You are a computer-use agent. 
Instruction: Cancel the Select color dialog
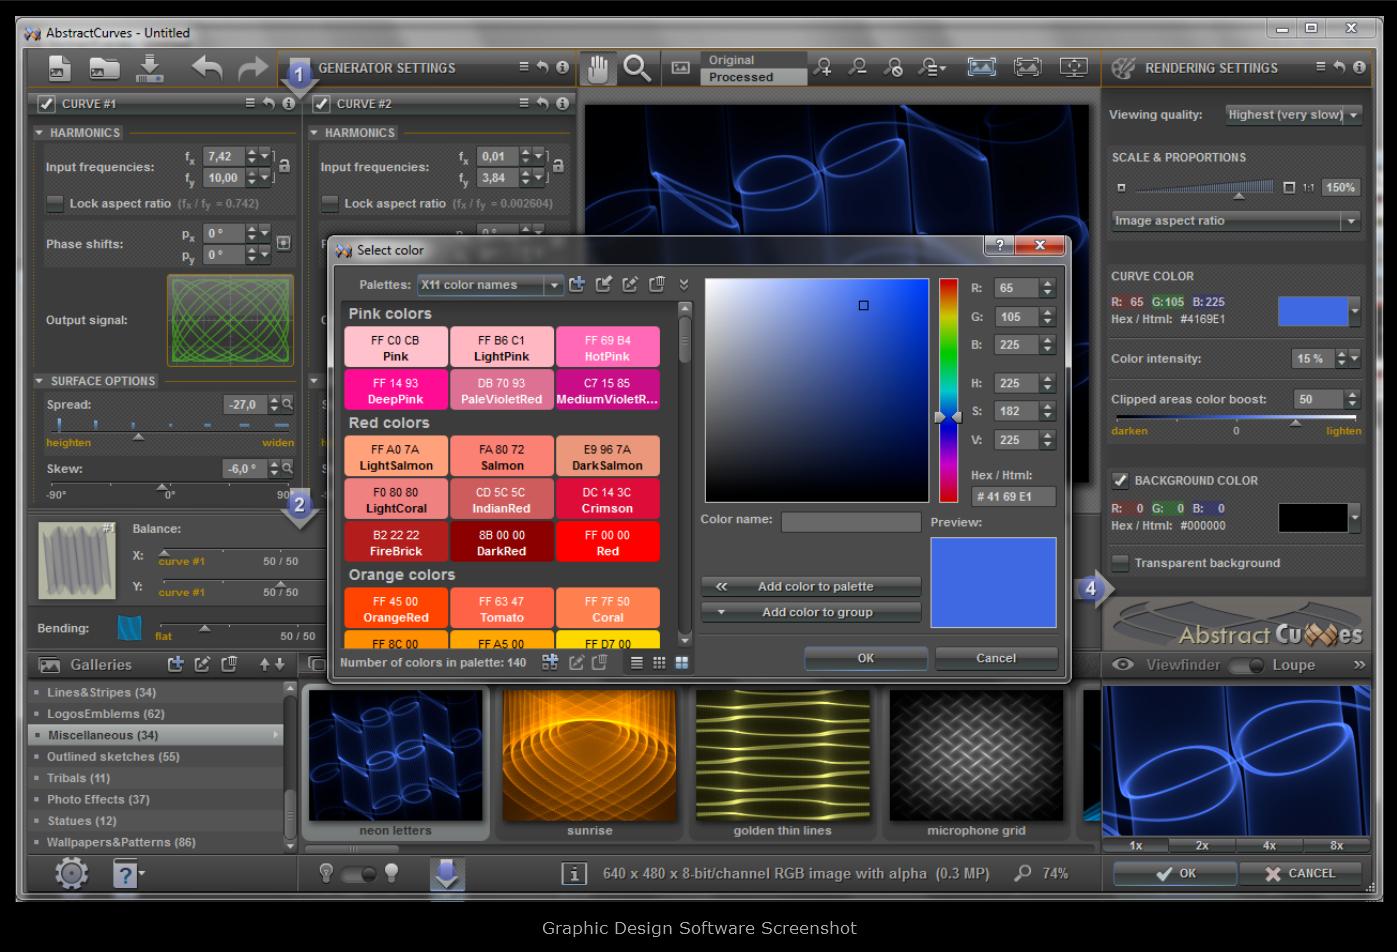(996, 658)
